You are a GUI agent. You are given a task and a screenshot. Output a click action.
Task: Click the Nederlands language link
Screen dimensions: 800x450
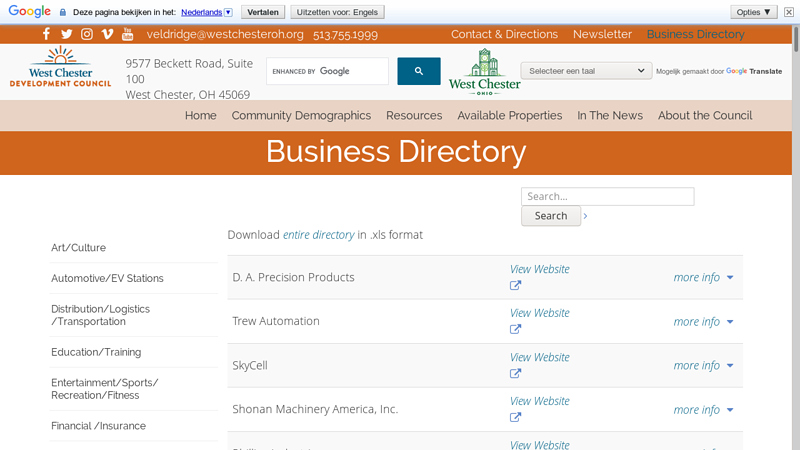pos(202,12)
